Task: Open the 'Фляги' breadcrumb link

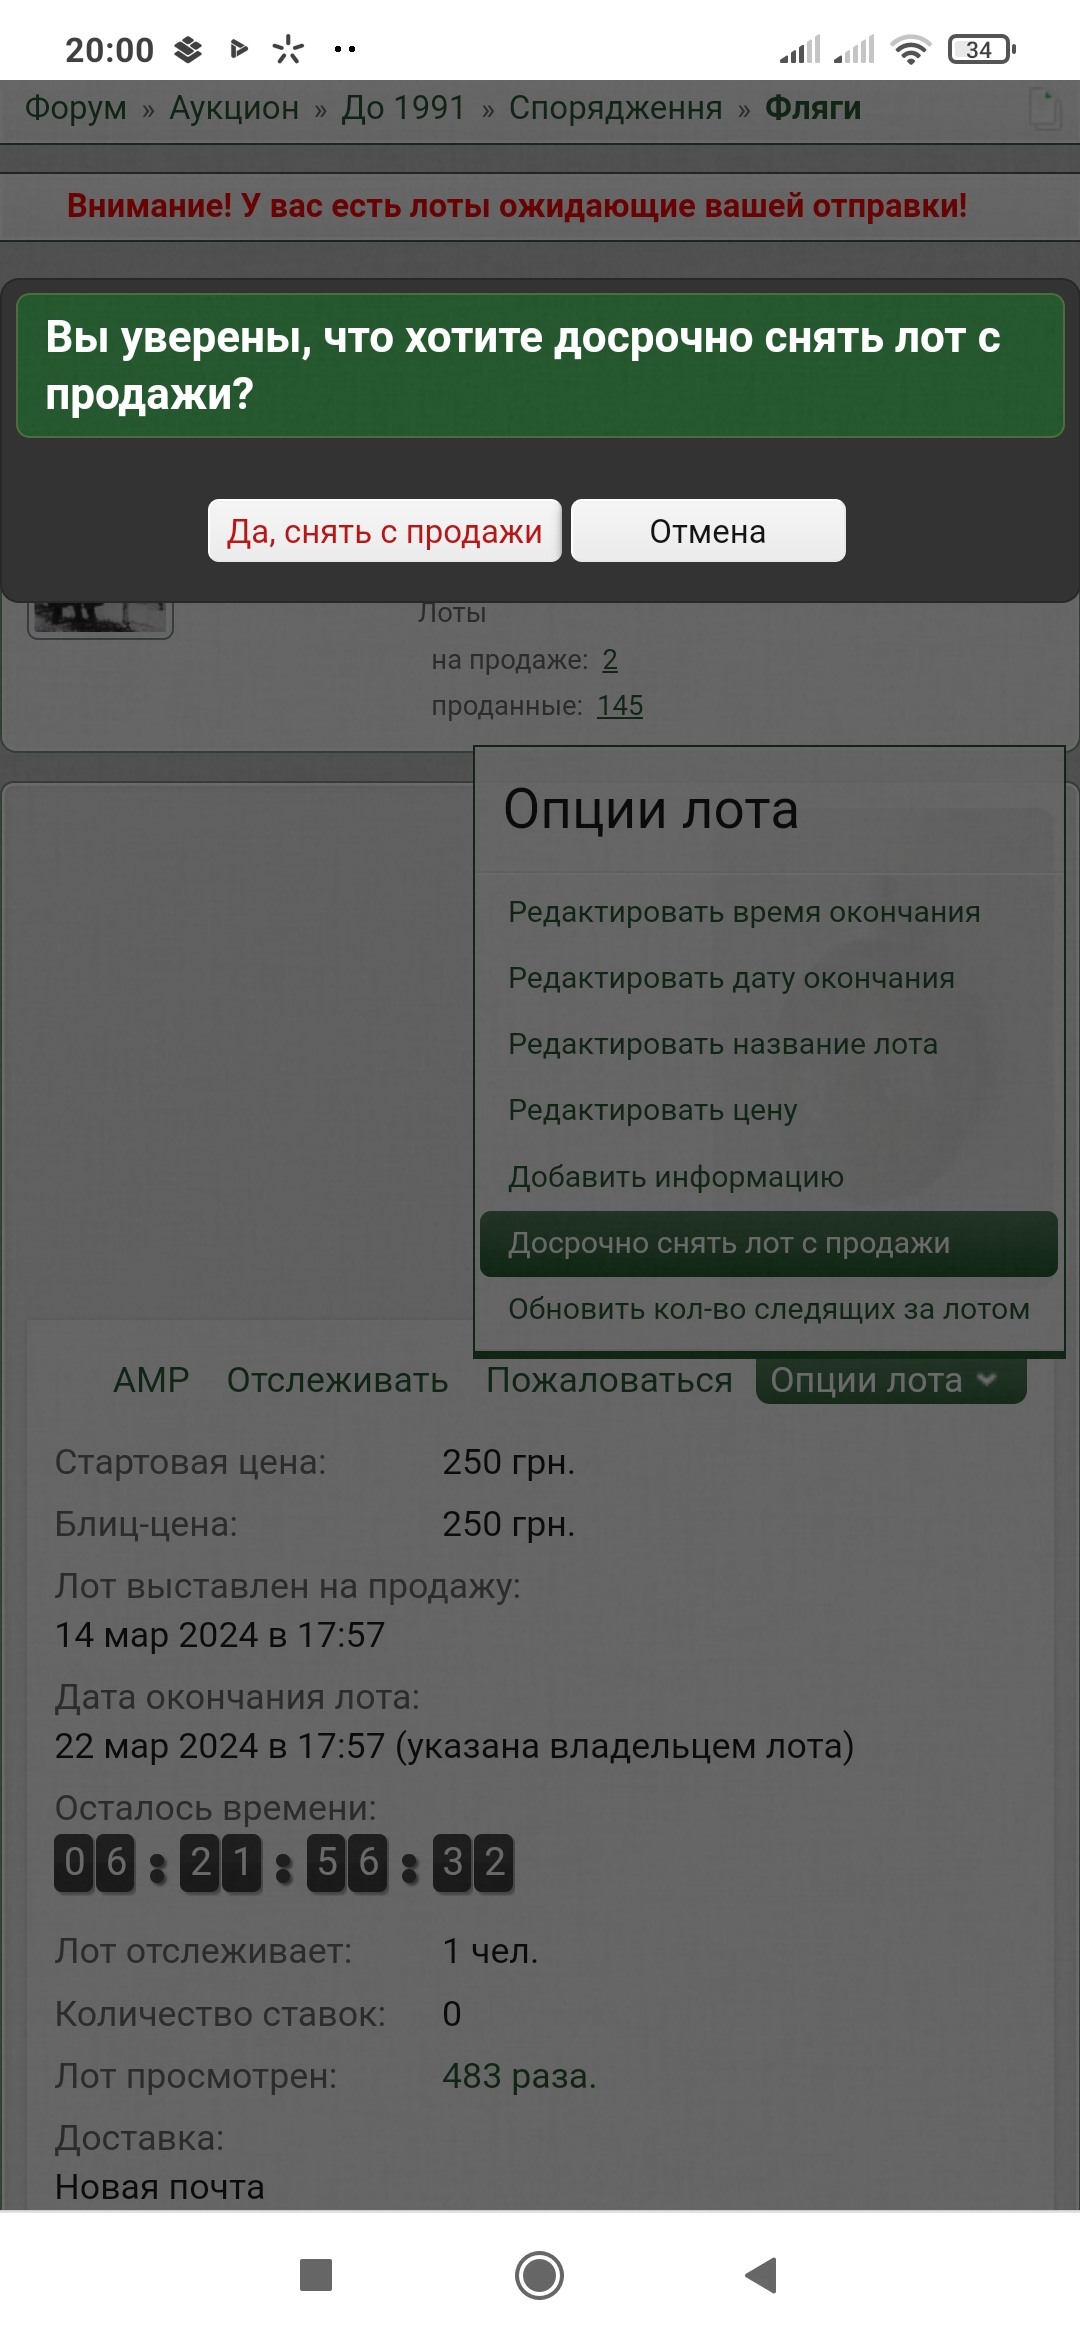Action: pos(813,108)
